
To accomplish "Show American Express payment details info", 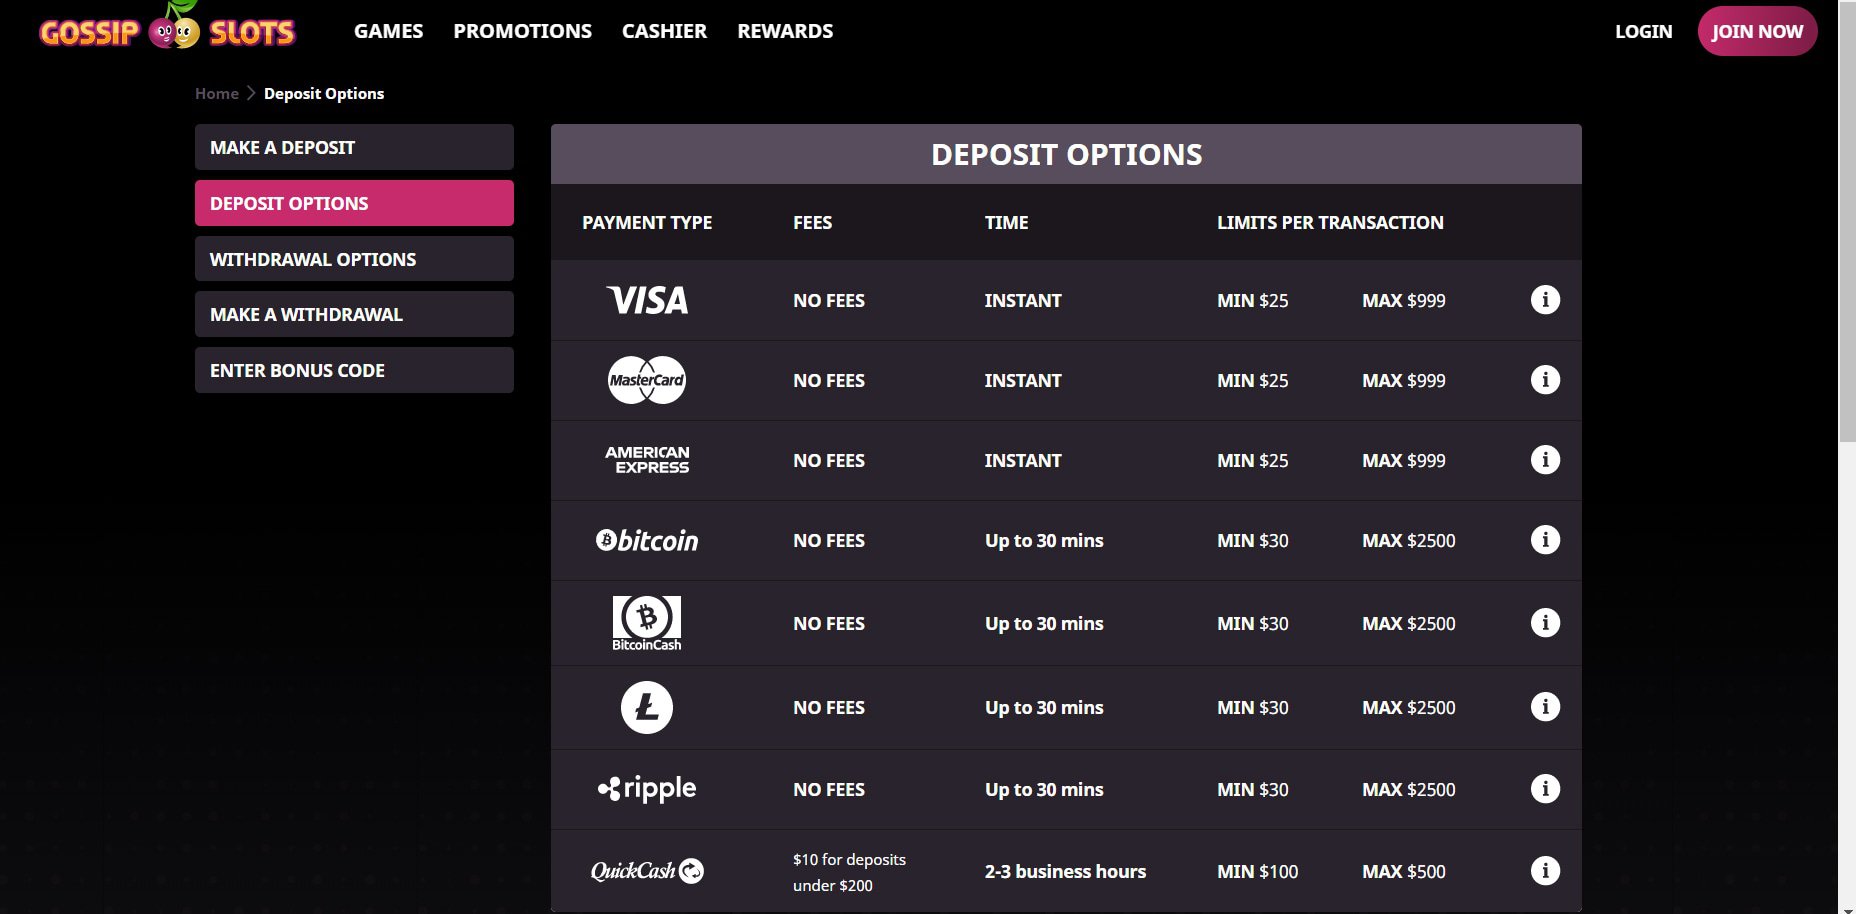I will tap(1545, 460).
